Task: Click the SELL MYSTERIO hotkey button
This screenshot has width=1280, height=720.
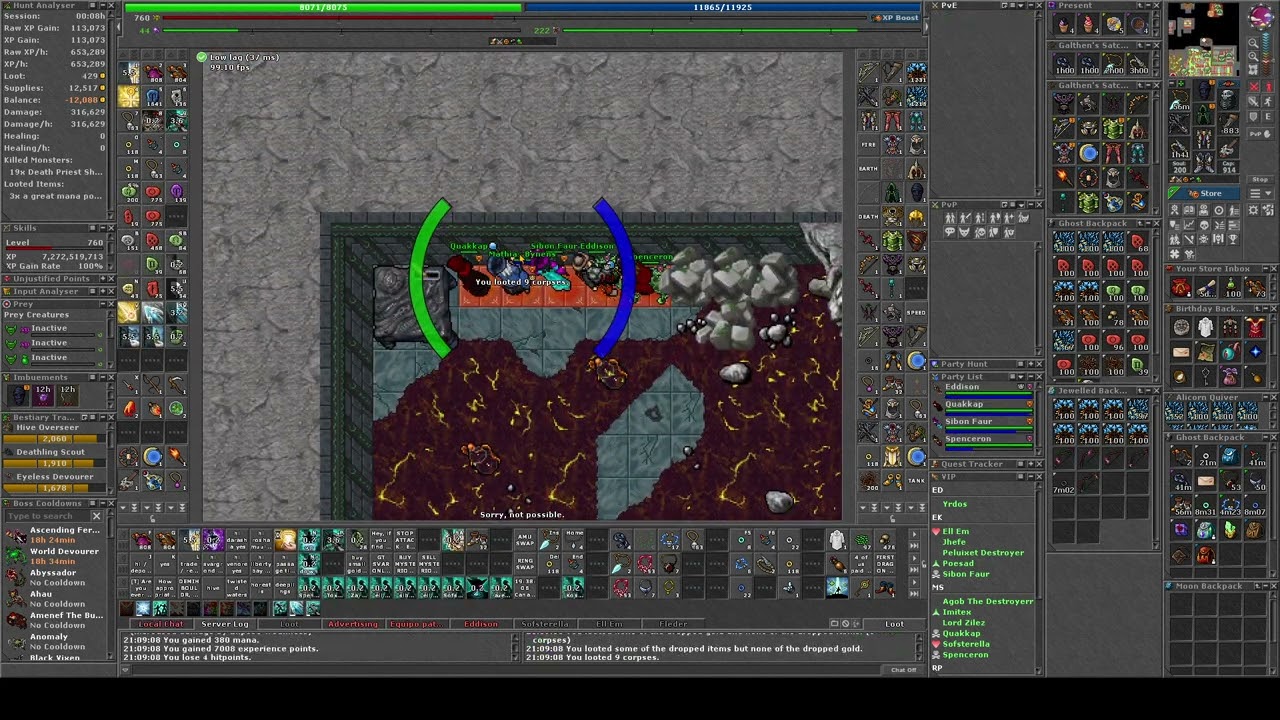Action: point(428,563)
